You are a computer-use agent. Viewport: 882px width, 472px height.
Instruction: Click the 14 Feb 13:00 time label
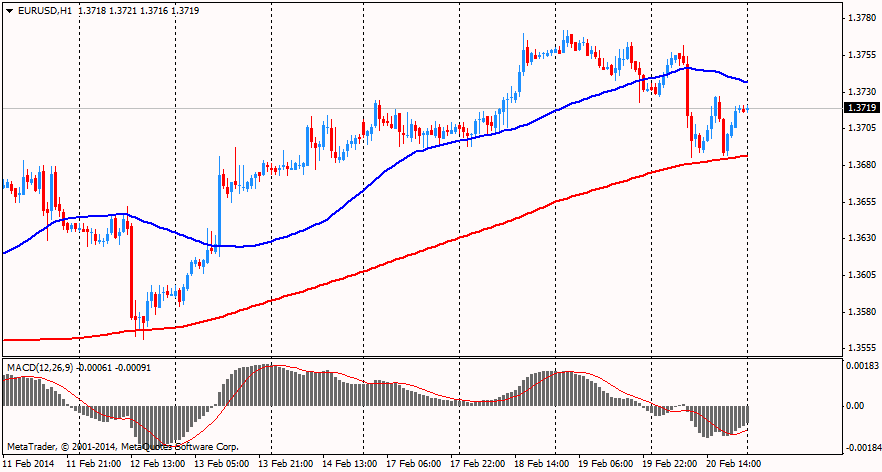[350, 463]
